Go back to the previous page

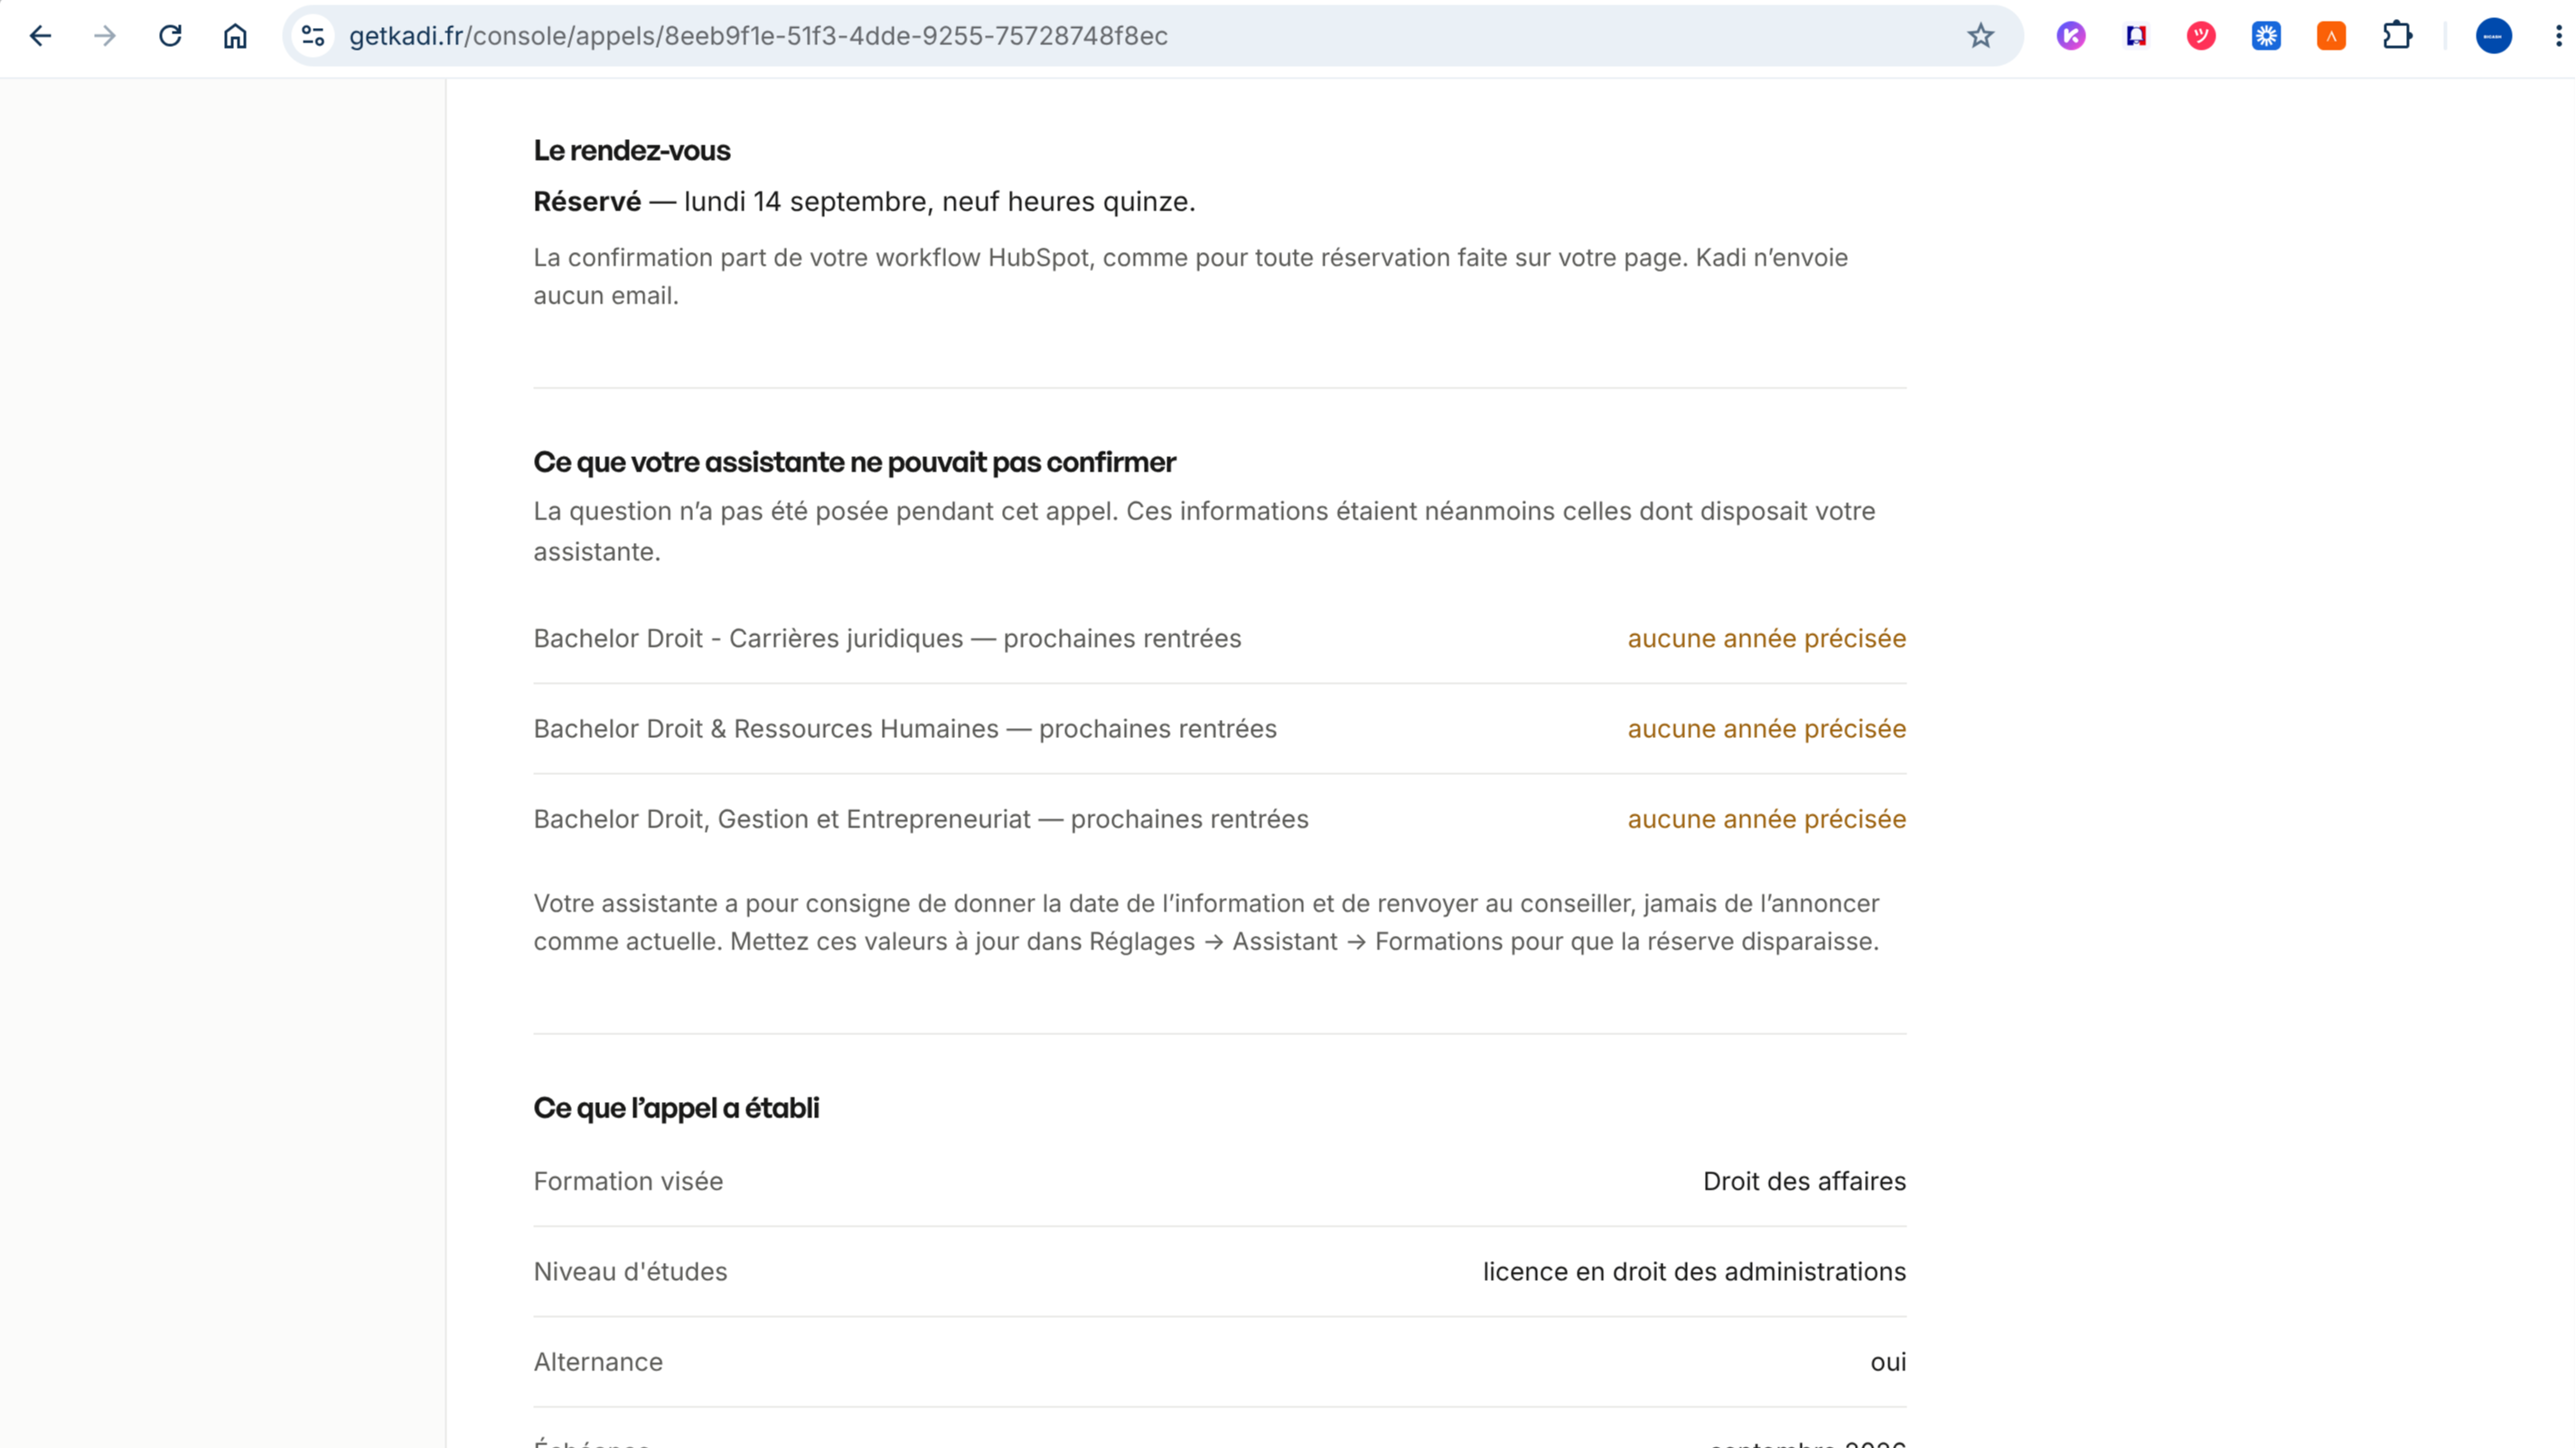coord(40,36)
